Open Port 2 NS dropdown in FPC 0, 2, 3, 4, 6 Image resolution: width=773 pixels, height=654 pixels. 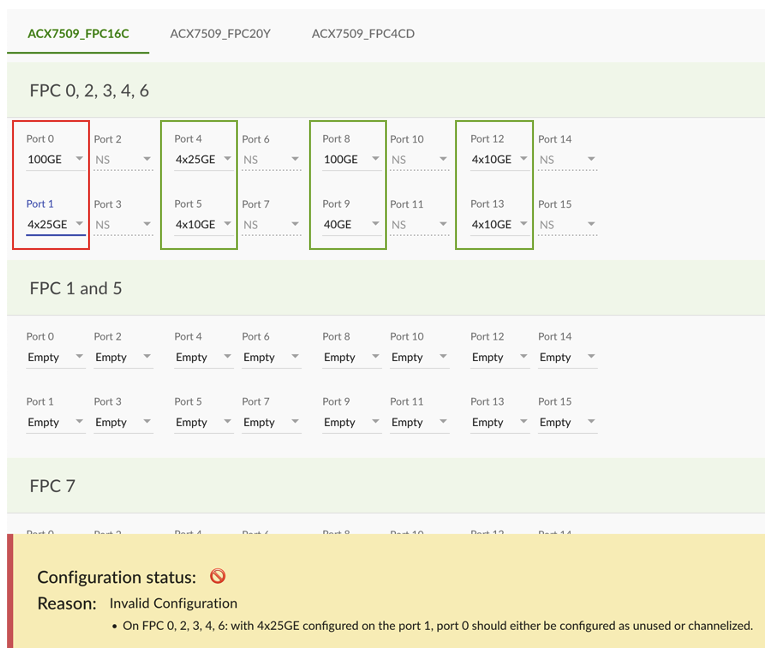[x=123, y=160]
